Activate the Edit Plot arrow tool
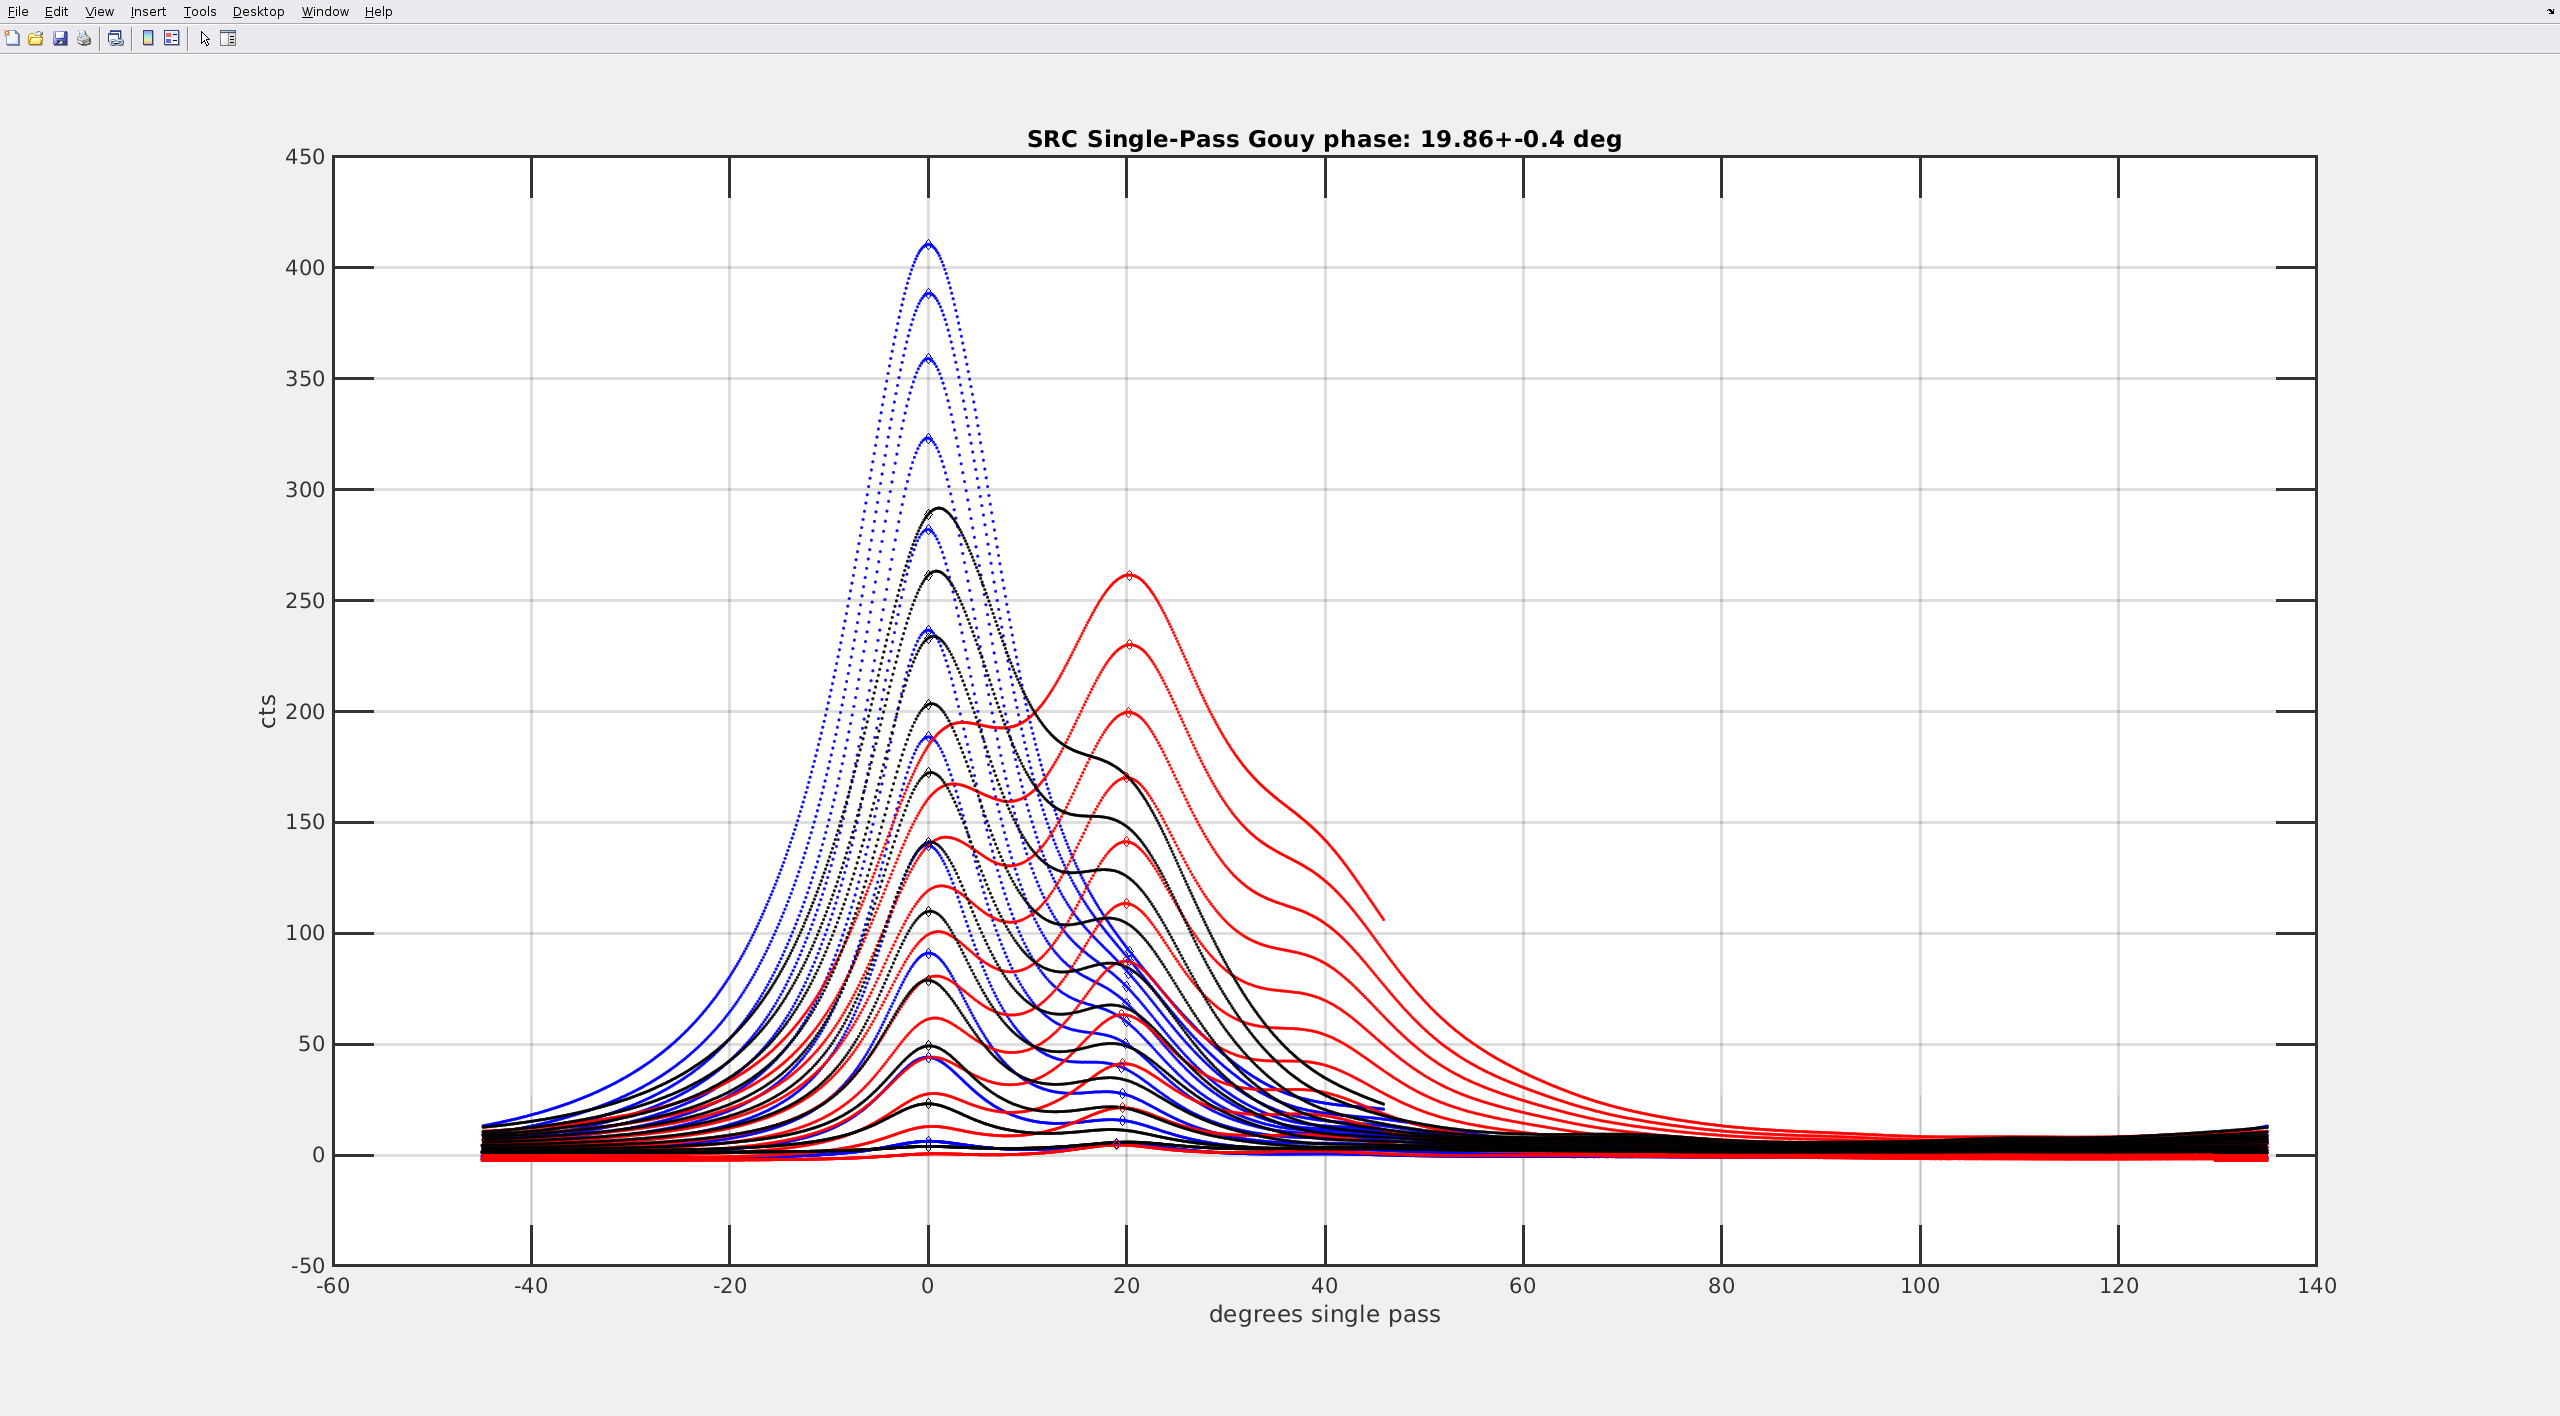The width and height of the screenshot is (2560, 1416). click(204, 38)
